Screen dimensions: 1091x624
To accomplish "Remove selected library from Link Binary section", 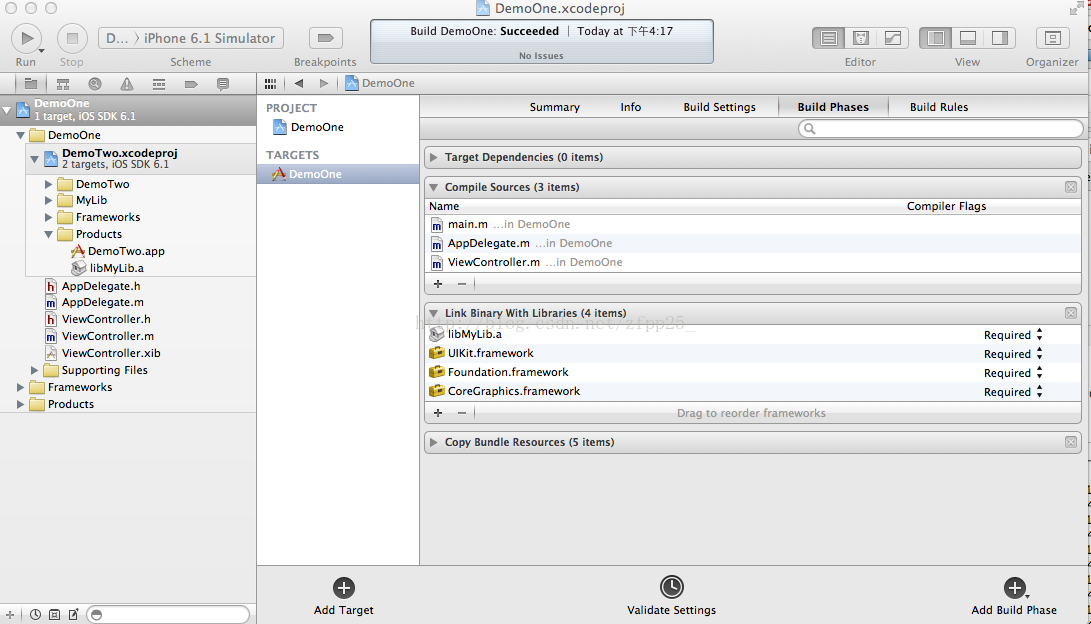I will [x=461, y=413].
